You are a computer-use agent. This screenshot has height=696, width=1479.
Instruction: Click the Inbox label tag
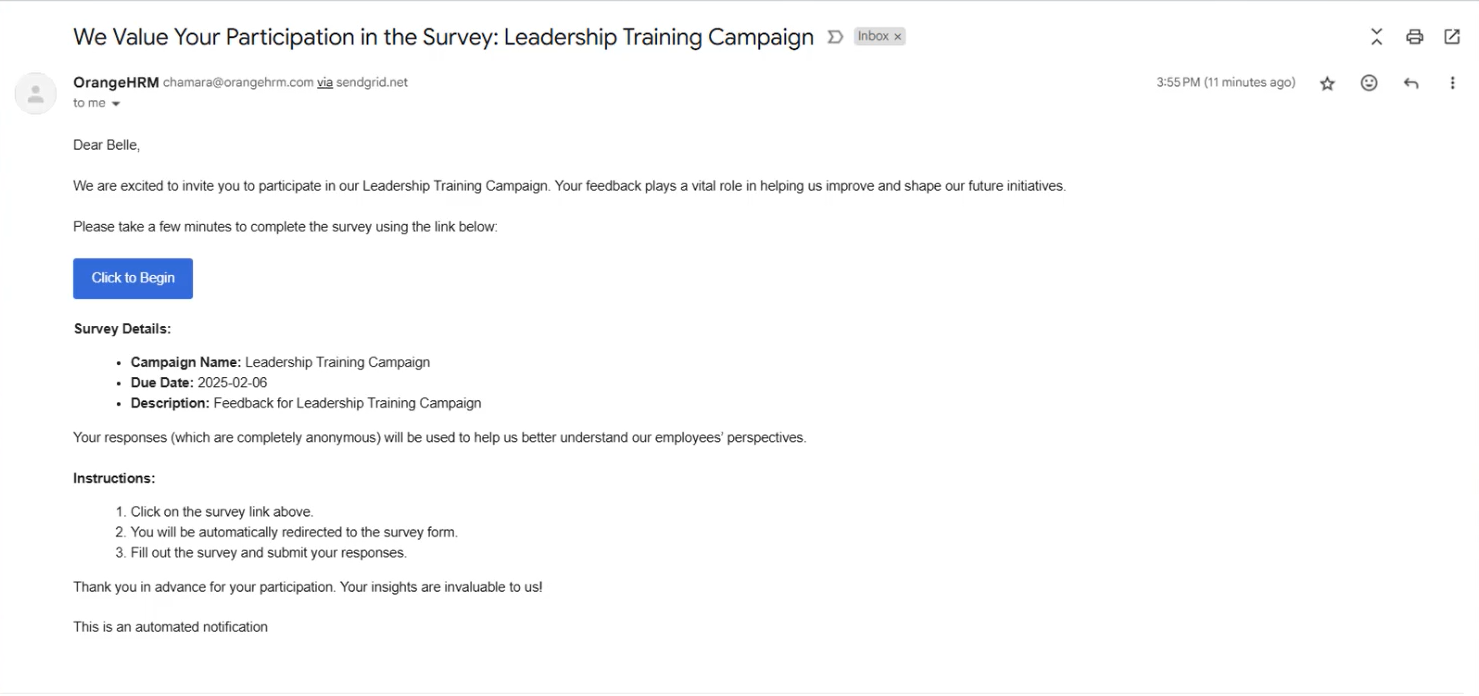coord(873,36)
